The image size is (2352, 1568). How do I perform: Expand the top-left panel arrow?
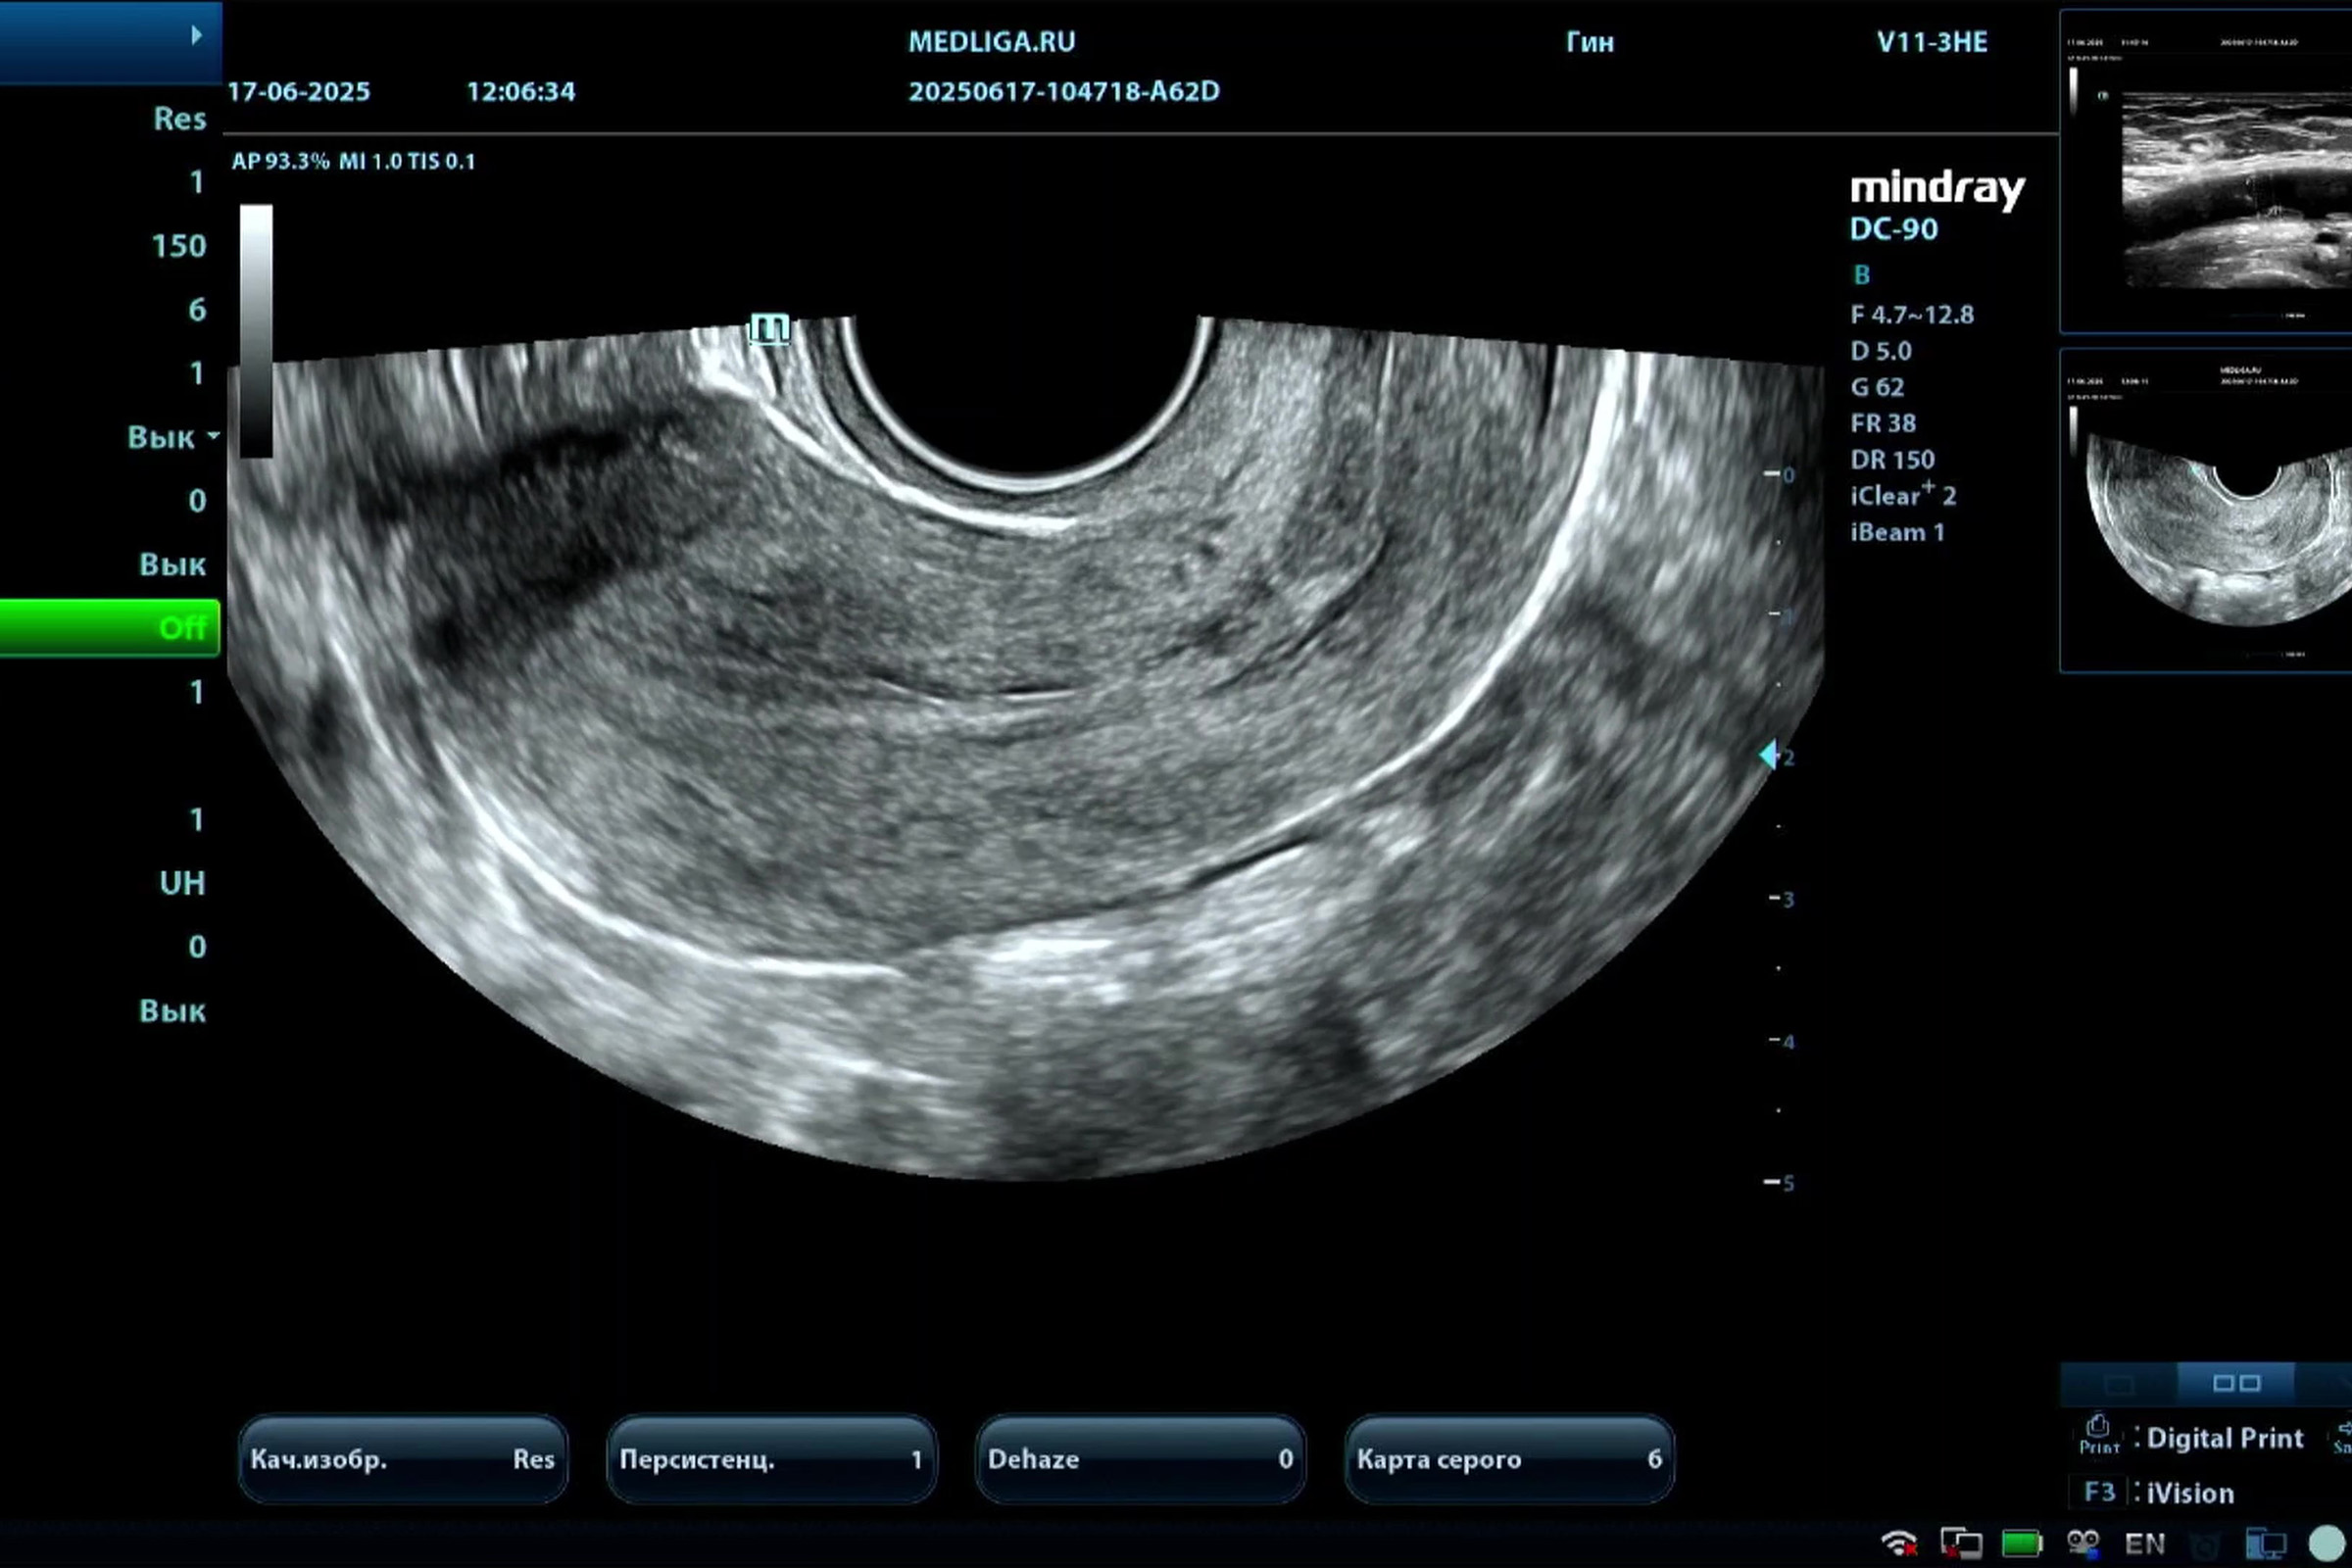[x=196, y=35]
